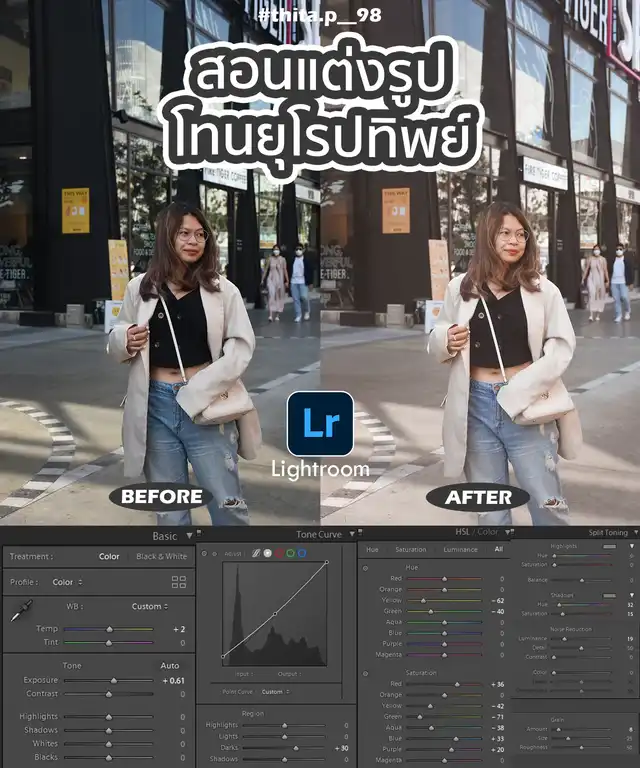The width and height of the screenshot is (640, 768).
Task: Open the WB Custom dropdown
Action: tap(149, 606)
